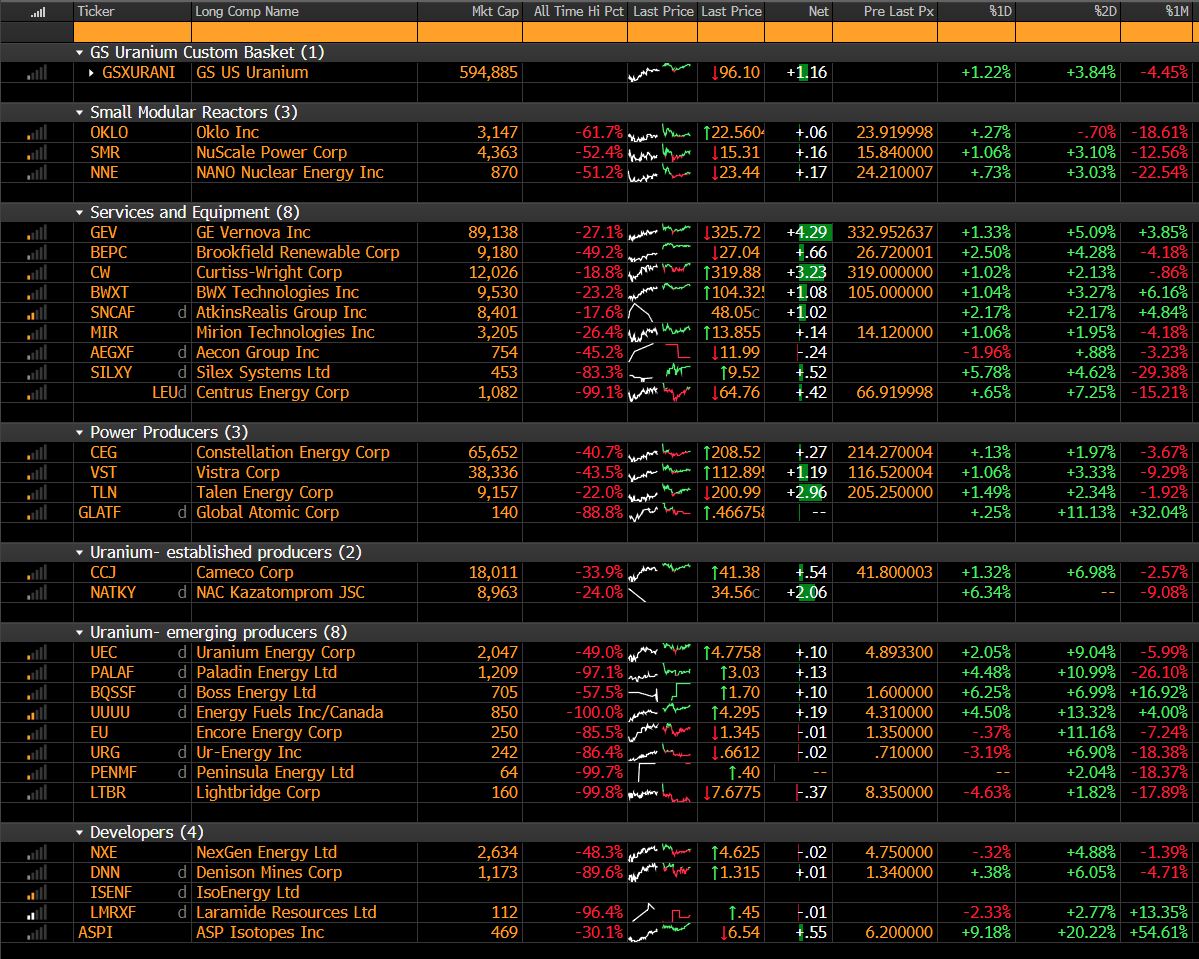Image resolution: width=1199 pixels, height=959 pixels.
Task: Collapse Small Modular Reactors group
Action: coord(80,112)
